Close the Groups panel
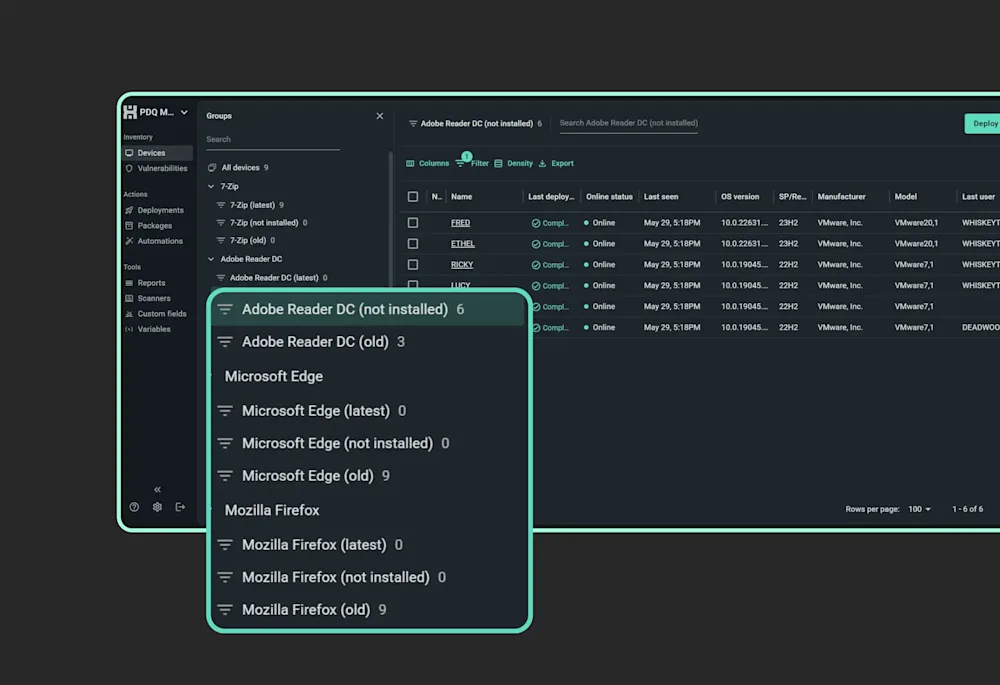Image resolution: width=1000 pixels, height=685 pixels. pos(380,116)
